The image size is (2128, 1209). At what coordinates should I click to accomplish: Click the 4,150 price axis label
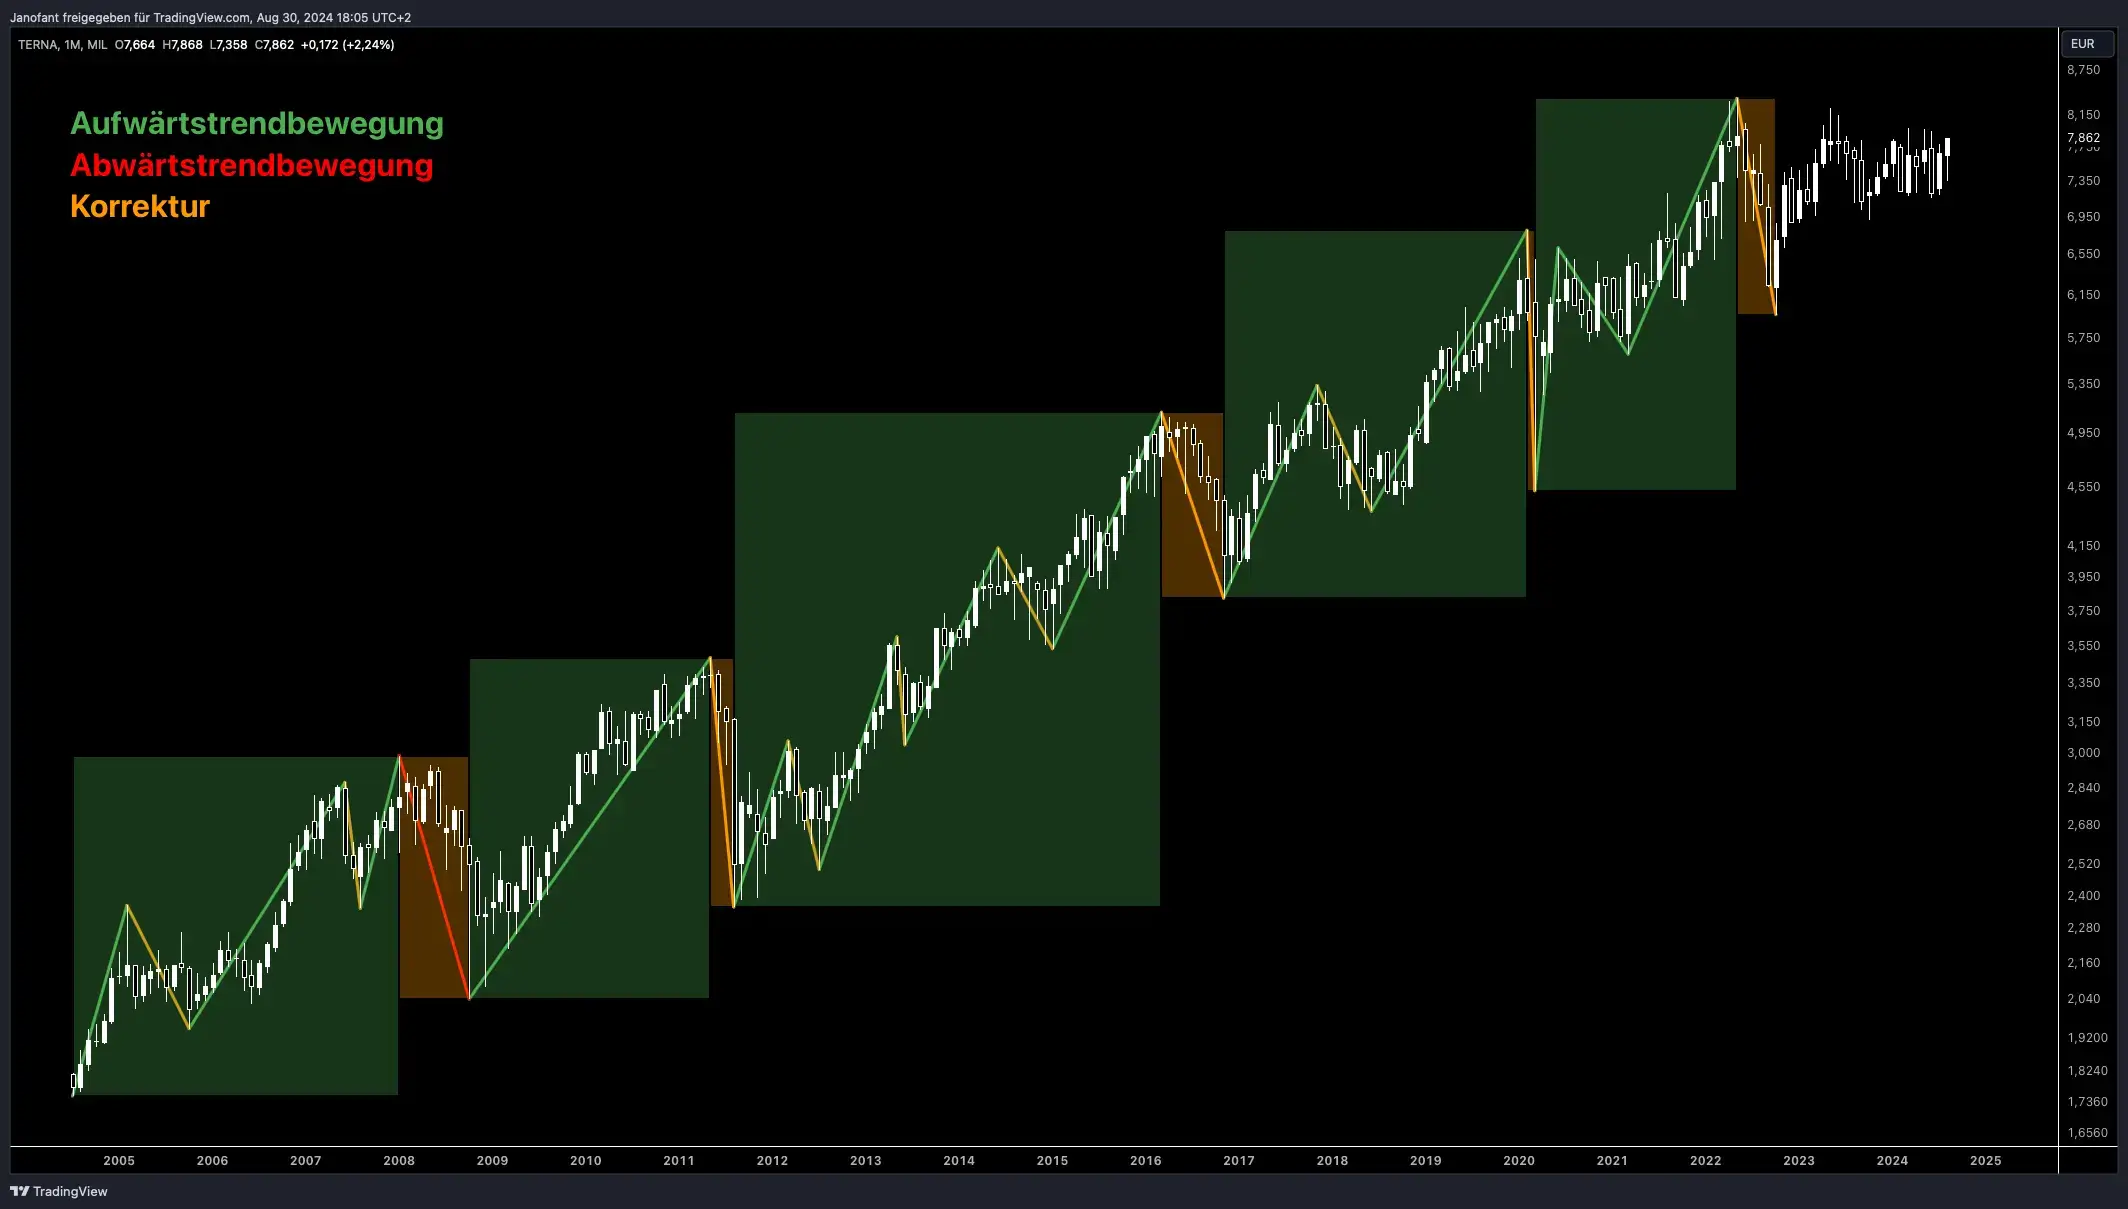pos(2084,546)
